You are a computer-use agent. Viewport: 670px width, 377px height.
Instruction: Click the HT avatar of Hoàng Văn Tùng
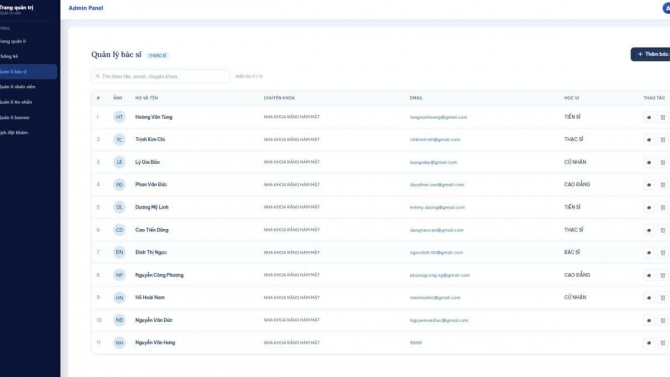pos(119,117)
